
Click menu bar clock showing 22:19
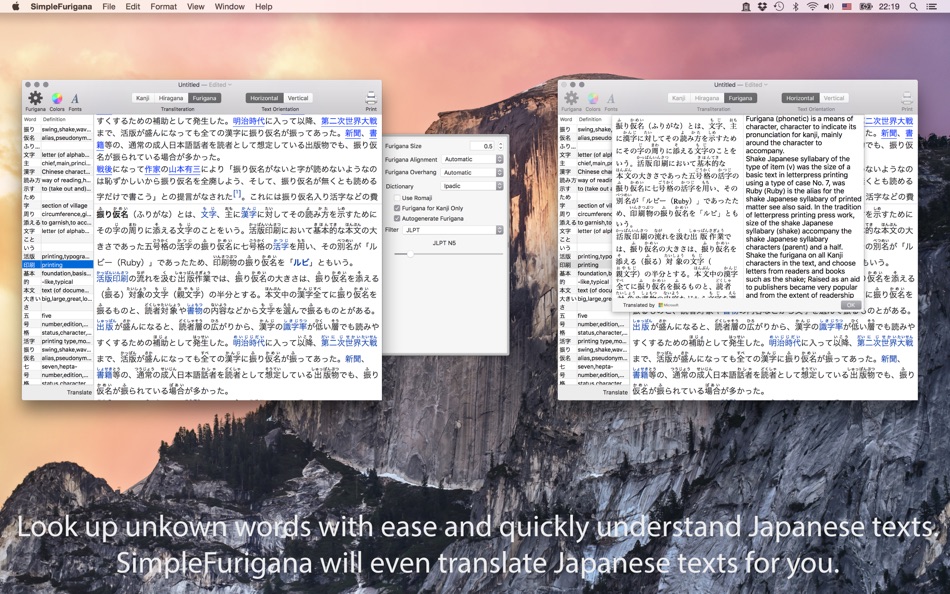[889, 7]
